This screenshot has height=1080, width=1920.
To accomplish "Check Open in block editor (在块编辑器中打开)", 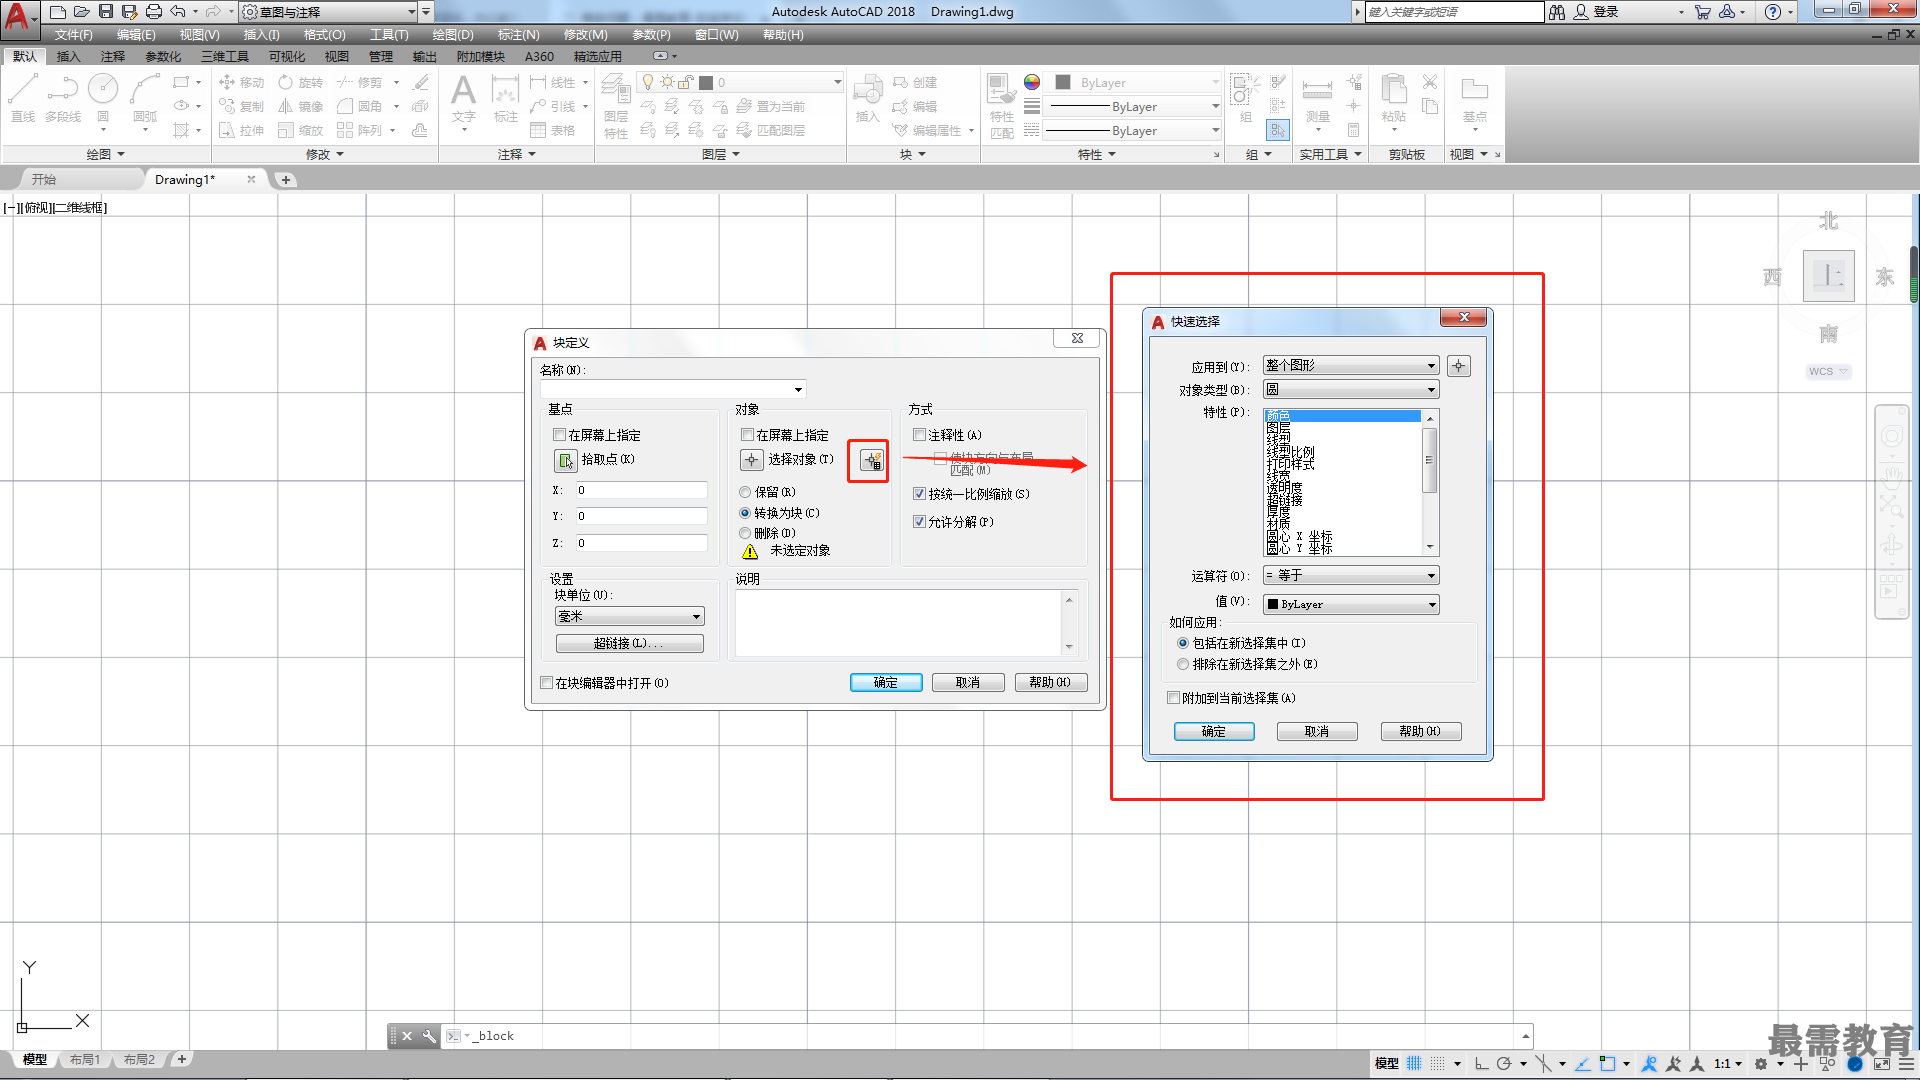I will (x=546, y=683).
